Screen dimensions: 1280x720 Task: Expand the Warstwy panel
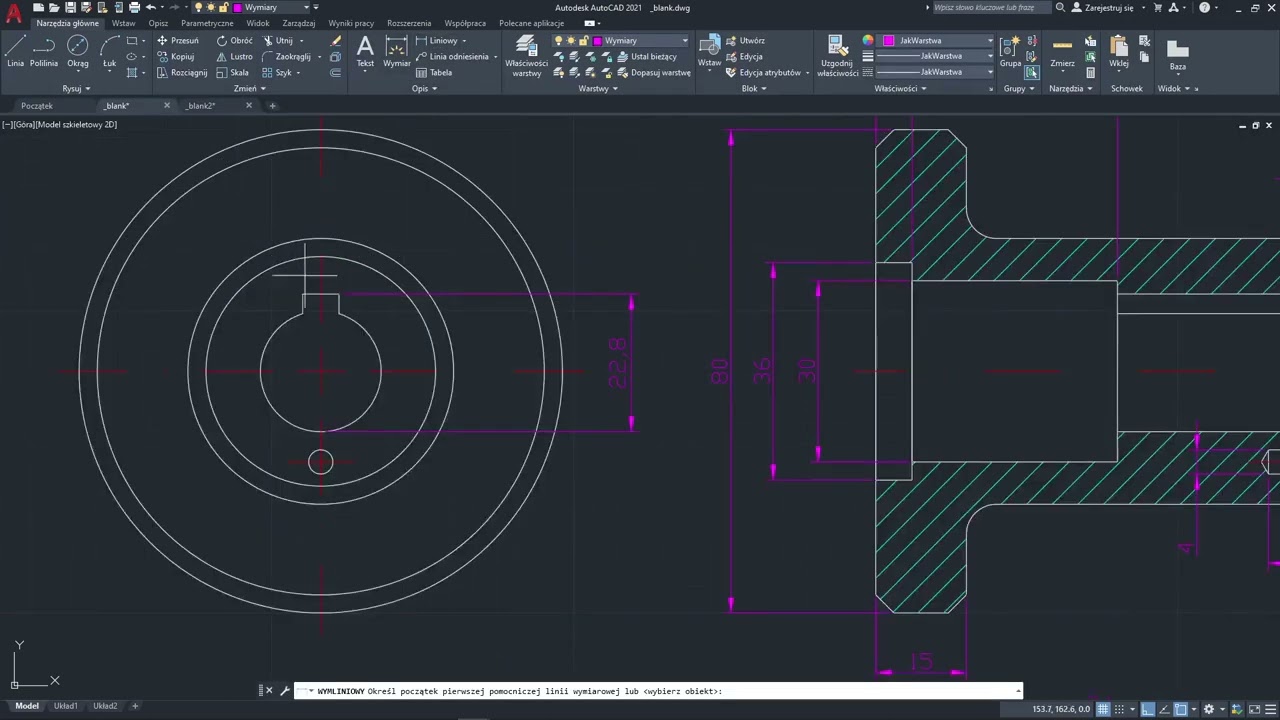598,88
